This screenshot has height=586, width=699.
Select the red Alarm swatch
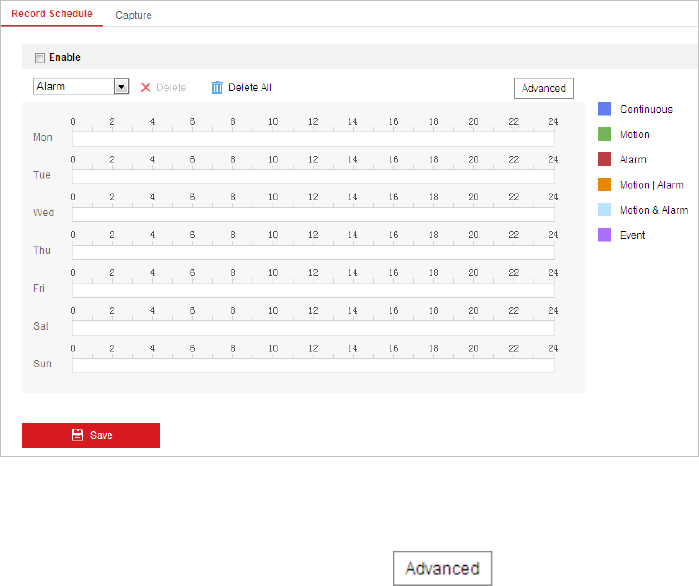pyautogui.click(x=604, y=159)
